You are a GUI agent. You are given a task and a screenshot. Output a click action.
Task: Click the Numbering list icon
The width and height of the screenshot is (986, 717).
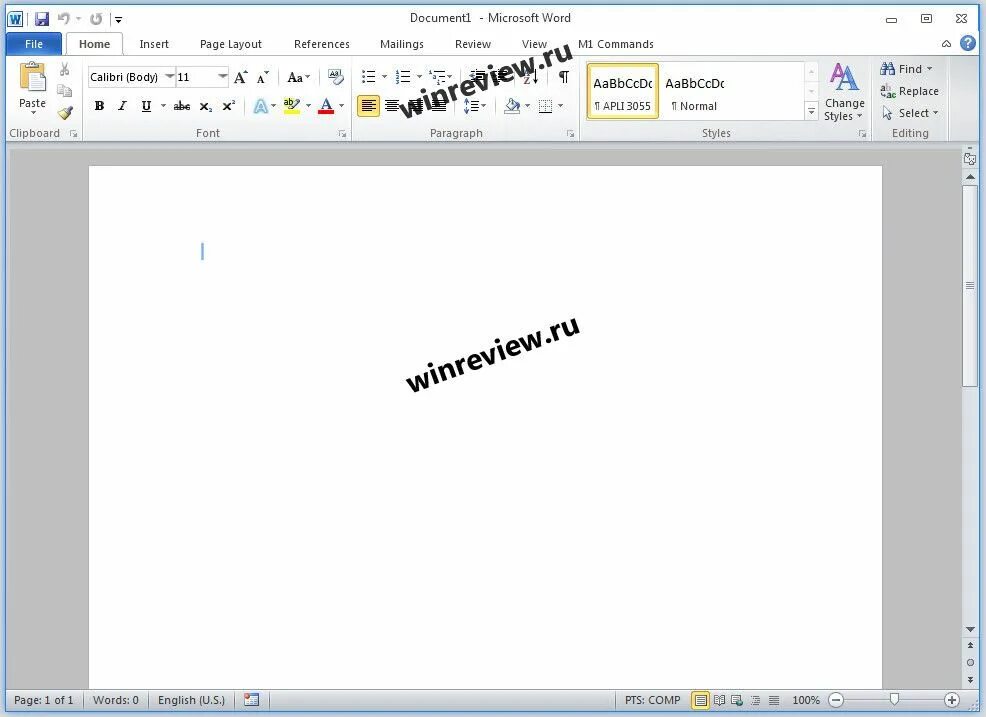pos(402,77)
